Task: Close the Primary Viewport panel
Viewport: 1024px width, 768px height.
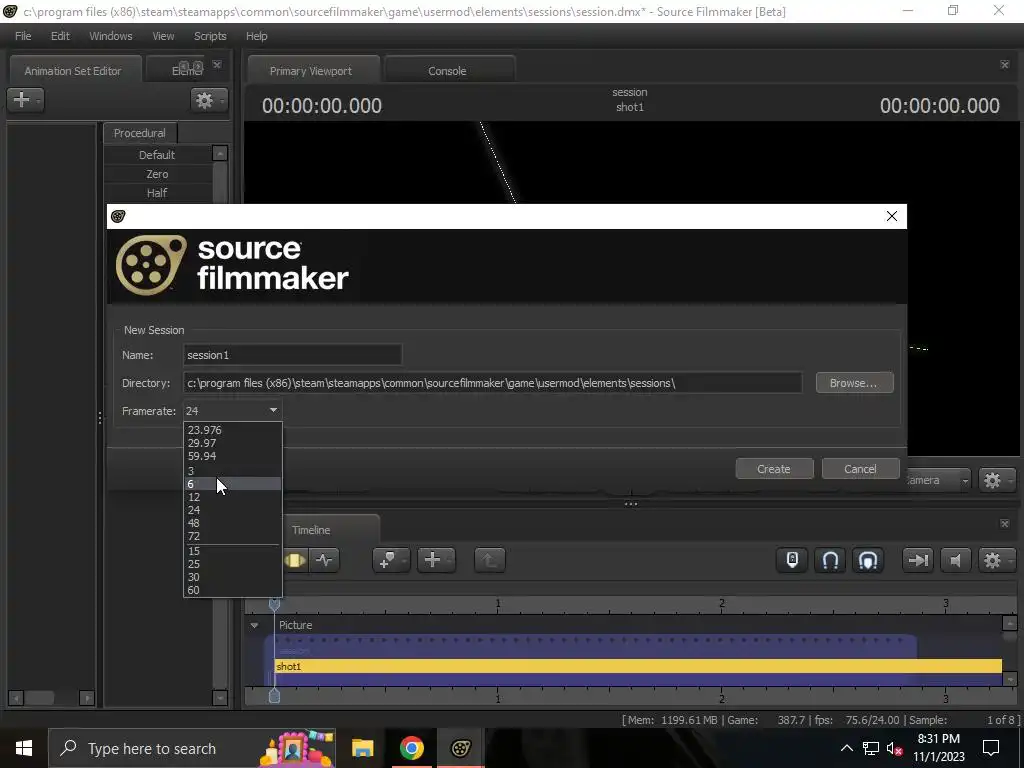Action: (1004, 64)
